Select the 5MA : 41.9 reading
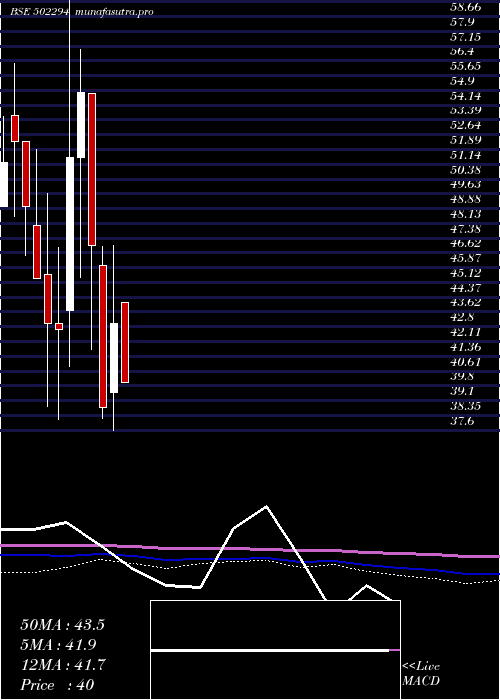500x700 pixels. 58,645
